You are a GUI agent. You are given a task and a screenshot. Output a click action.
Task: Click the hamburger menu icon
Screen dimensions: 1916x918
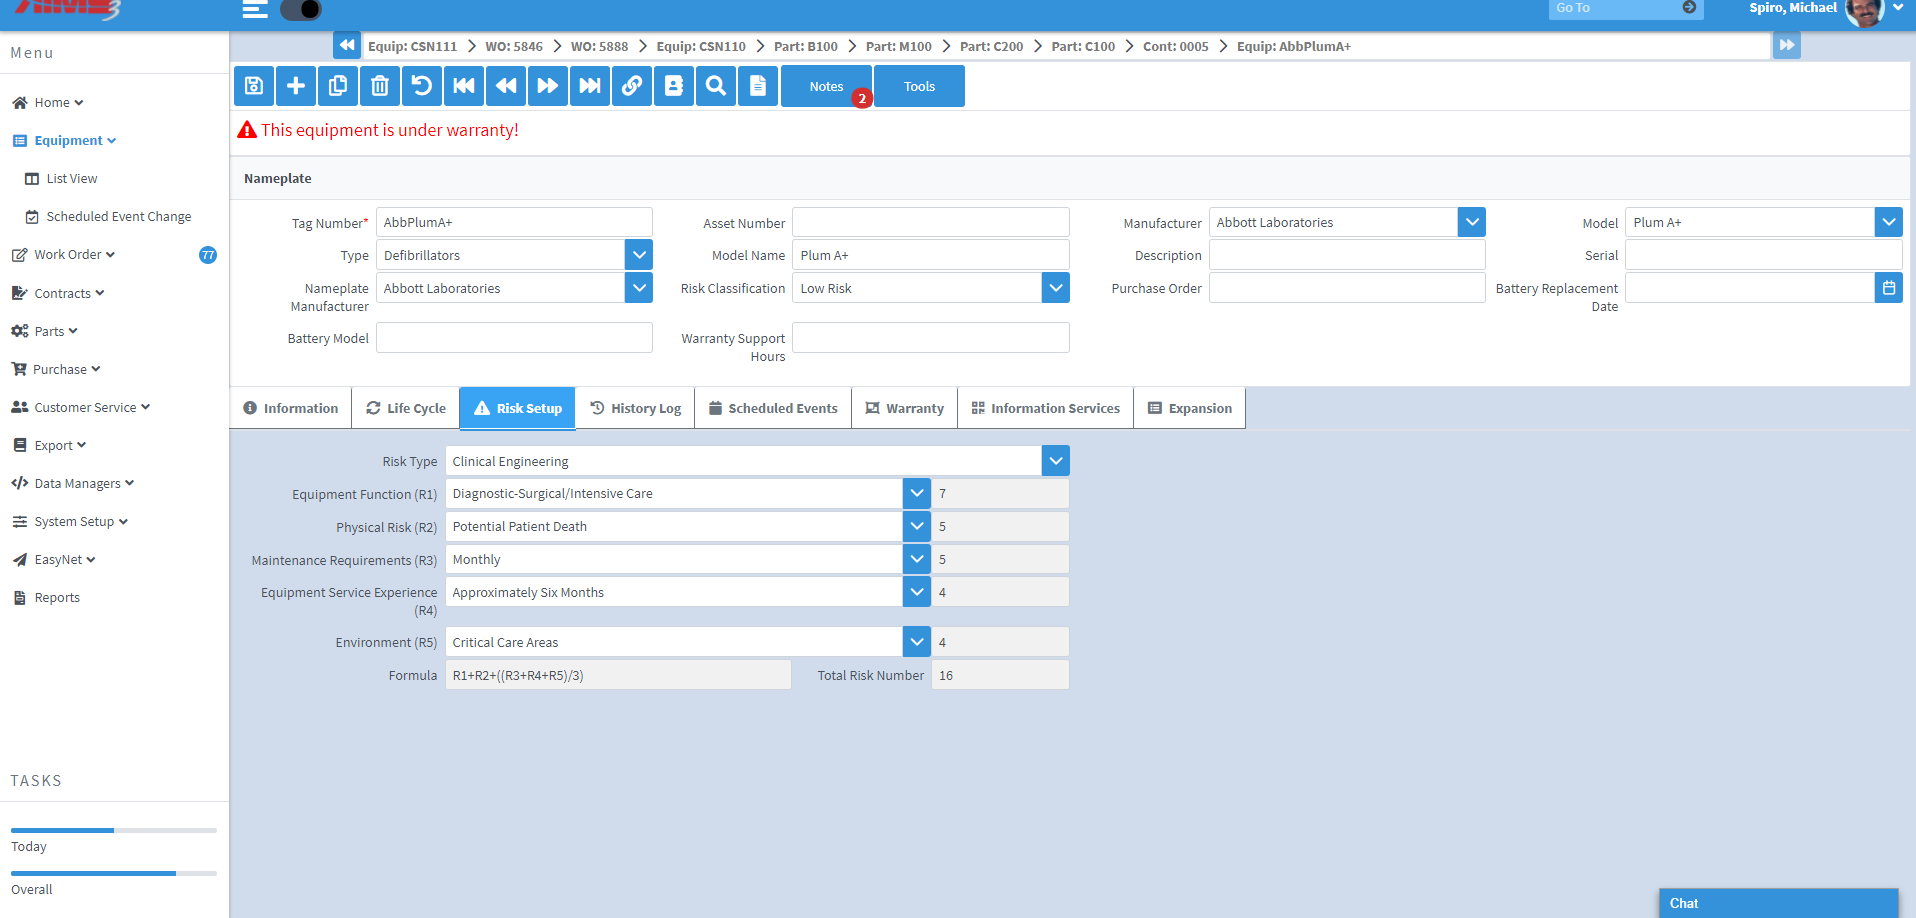[255, 10]
